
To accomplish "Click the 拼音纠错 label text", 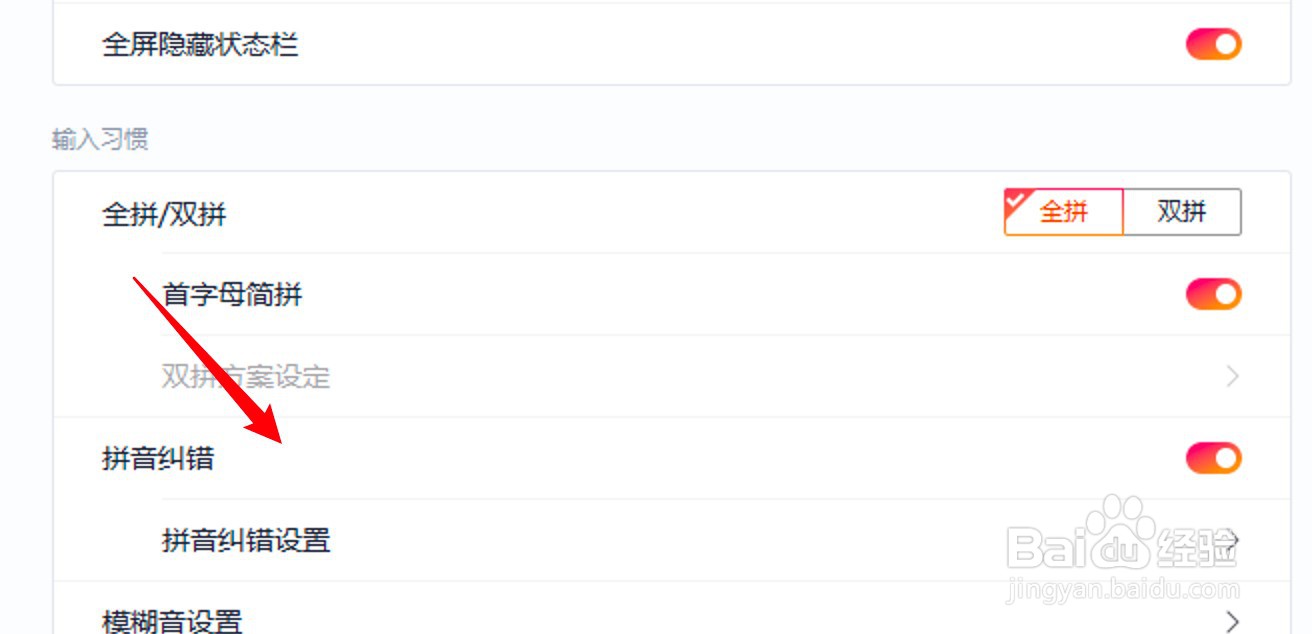I will pyautogui.click(x=158, y=459).
